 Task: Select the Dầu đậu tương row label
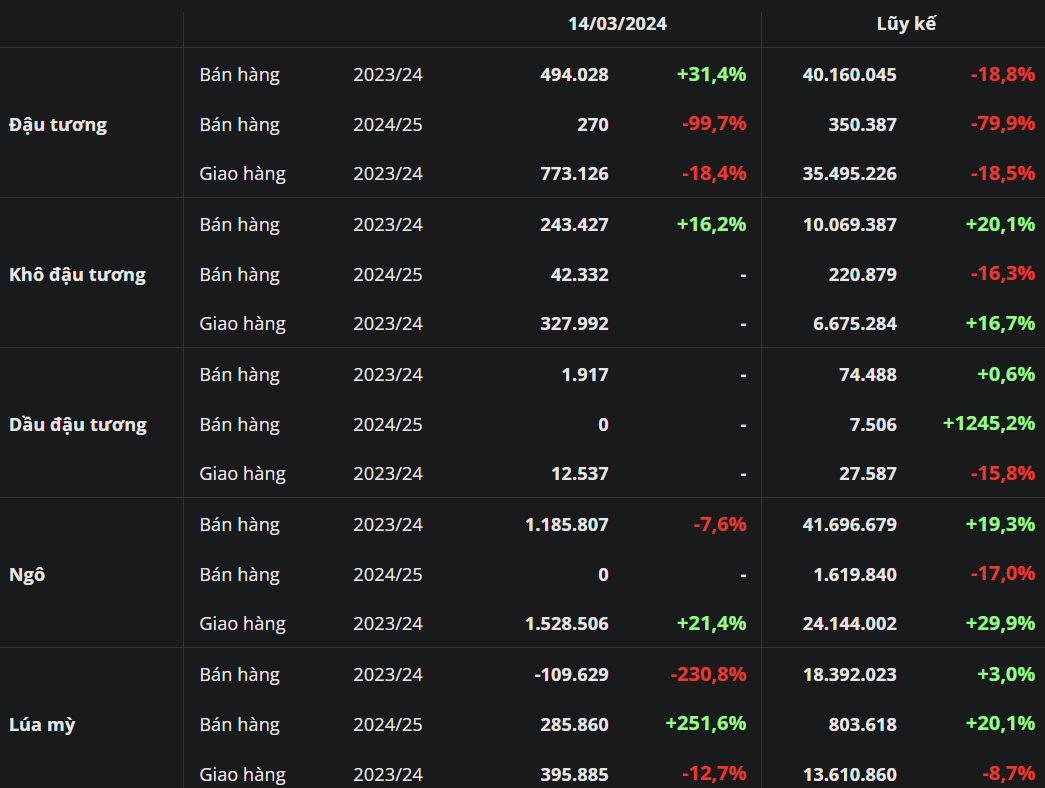78,425
